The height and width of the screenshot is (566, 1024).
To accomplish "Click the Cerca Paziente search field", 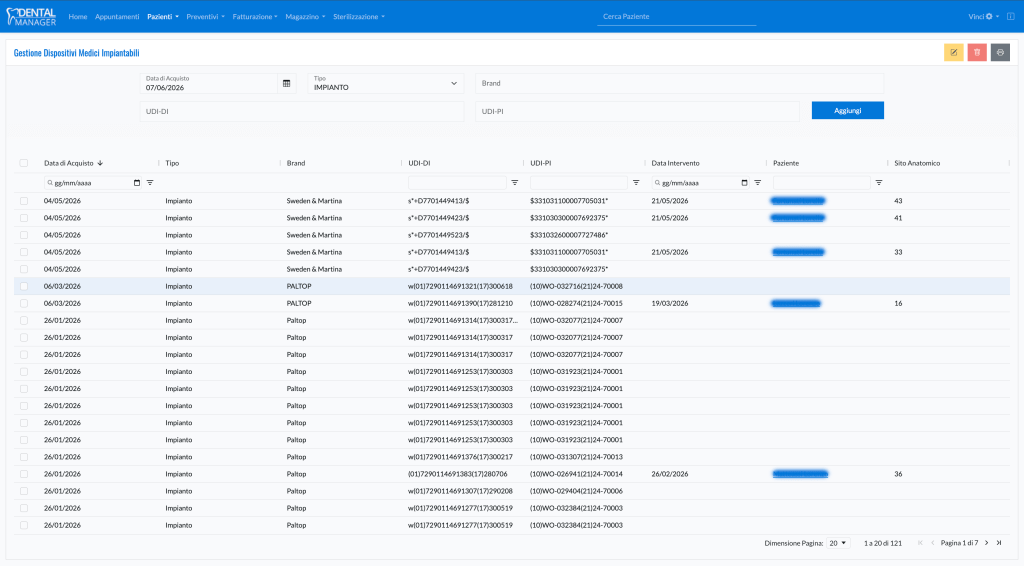I will click(677, 16).
